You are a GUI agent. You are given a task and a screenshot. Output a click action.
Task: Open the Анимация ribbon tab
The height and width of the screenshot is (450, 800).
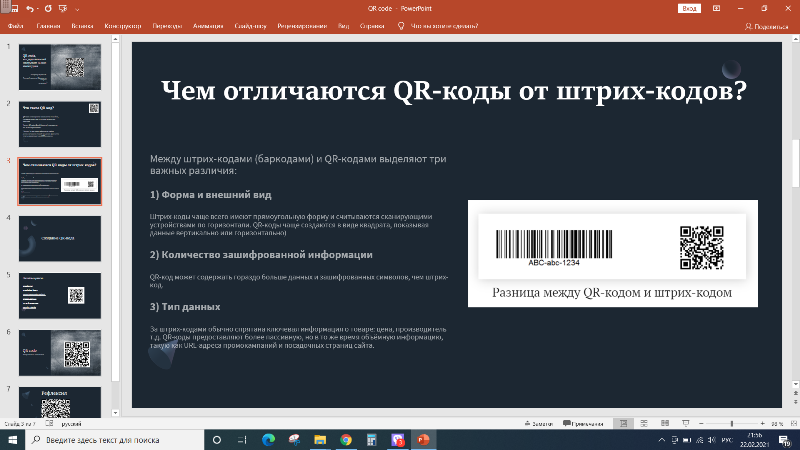tap(208, 26)
